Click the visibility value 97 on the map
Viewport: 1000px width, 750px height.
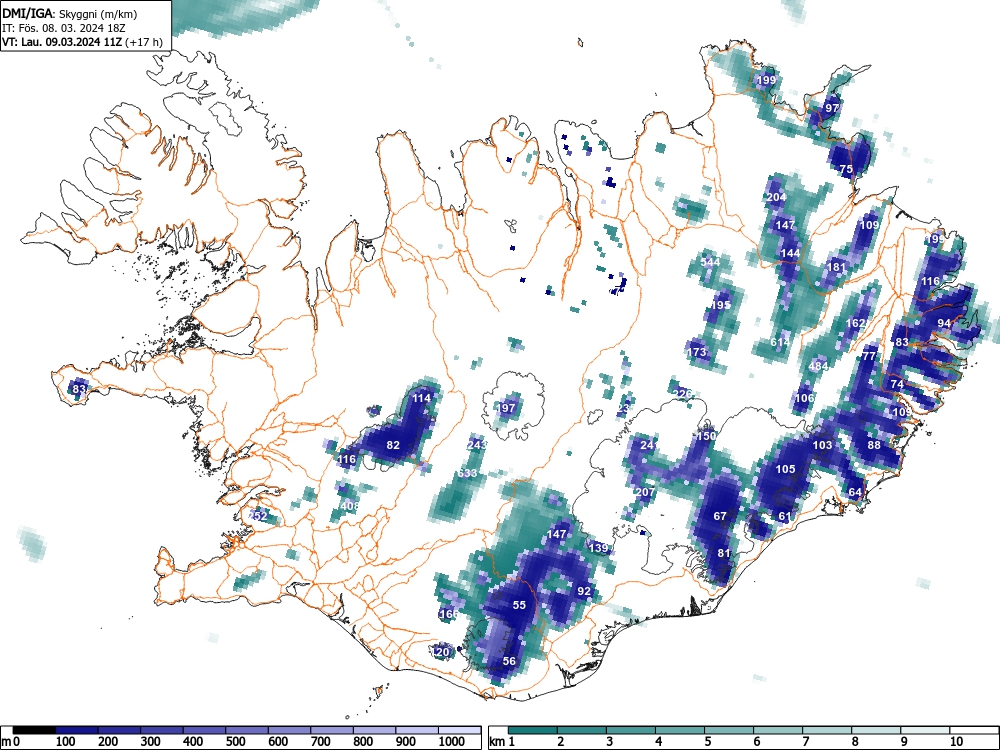pos(832,108)
